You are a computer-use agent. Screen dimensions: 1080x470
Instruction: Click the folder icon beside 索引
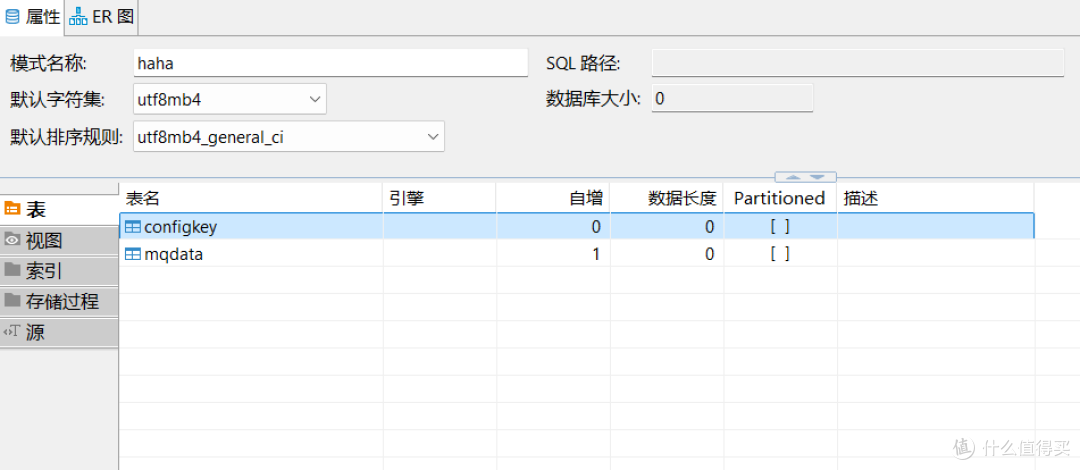[12, 269]
